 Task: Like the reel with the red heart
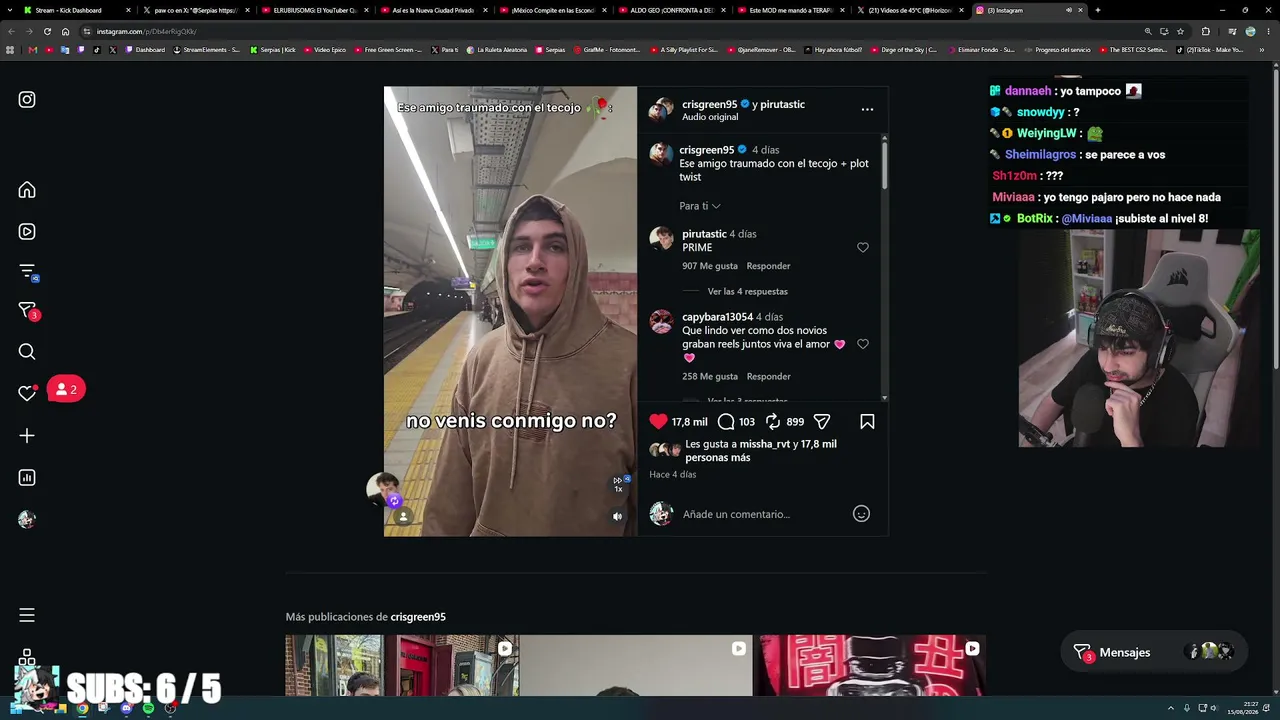tap(658, 422)
